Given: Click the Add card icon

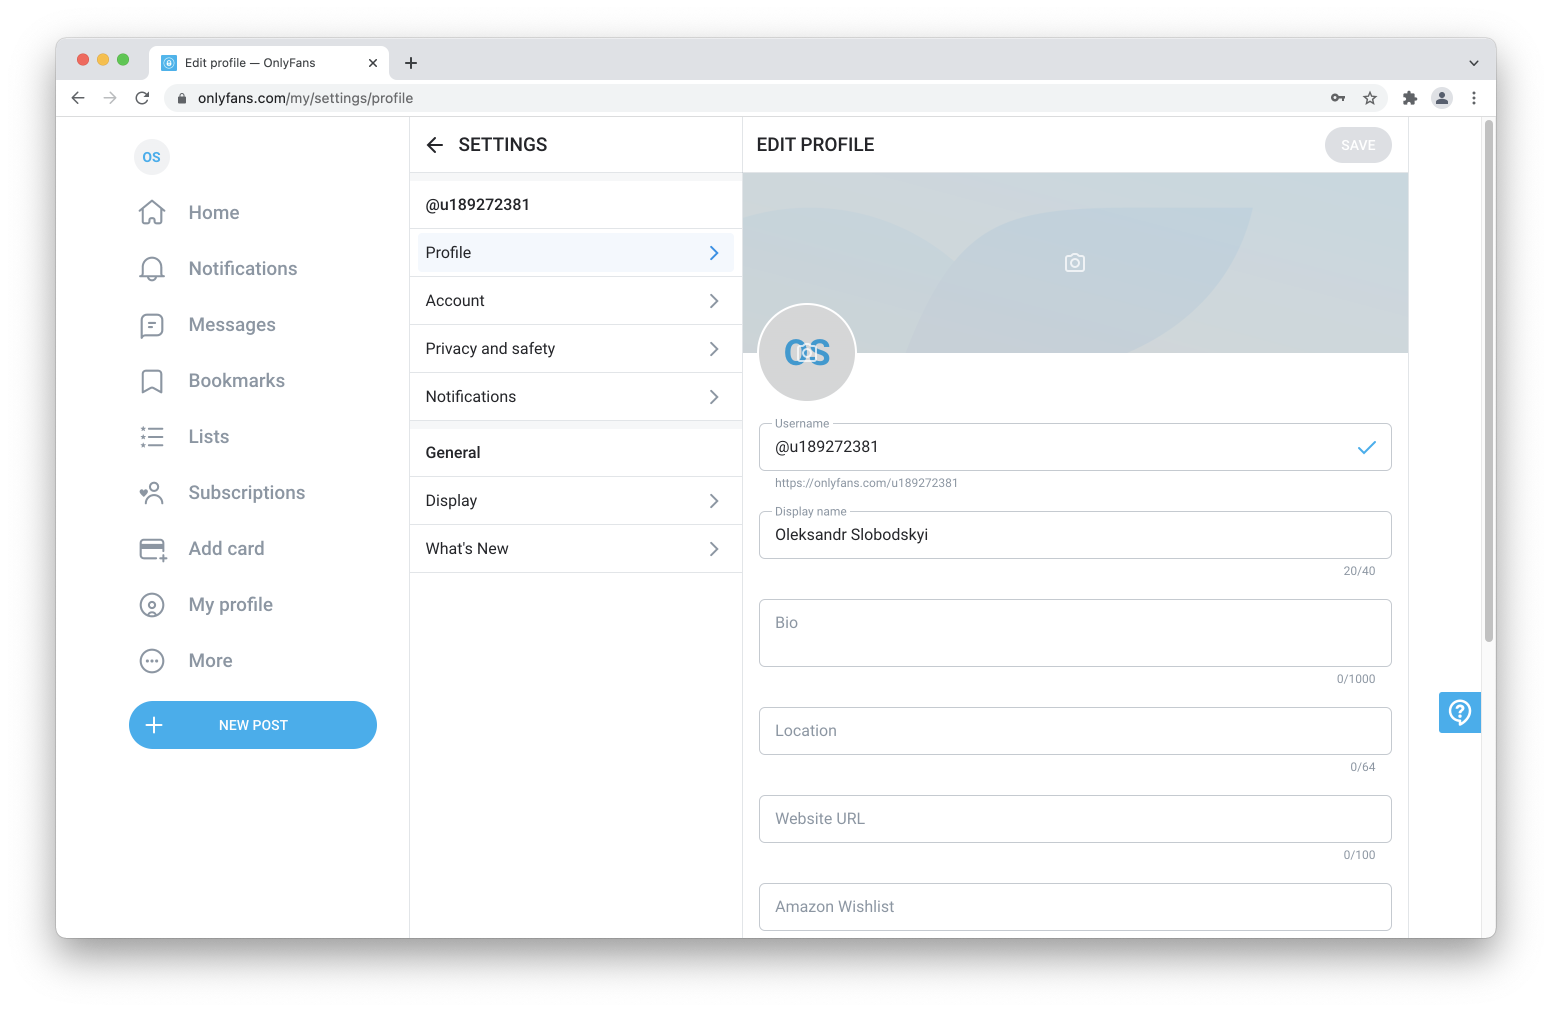Looking at the screenshot, I should (153, 549).
